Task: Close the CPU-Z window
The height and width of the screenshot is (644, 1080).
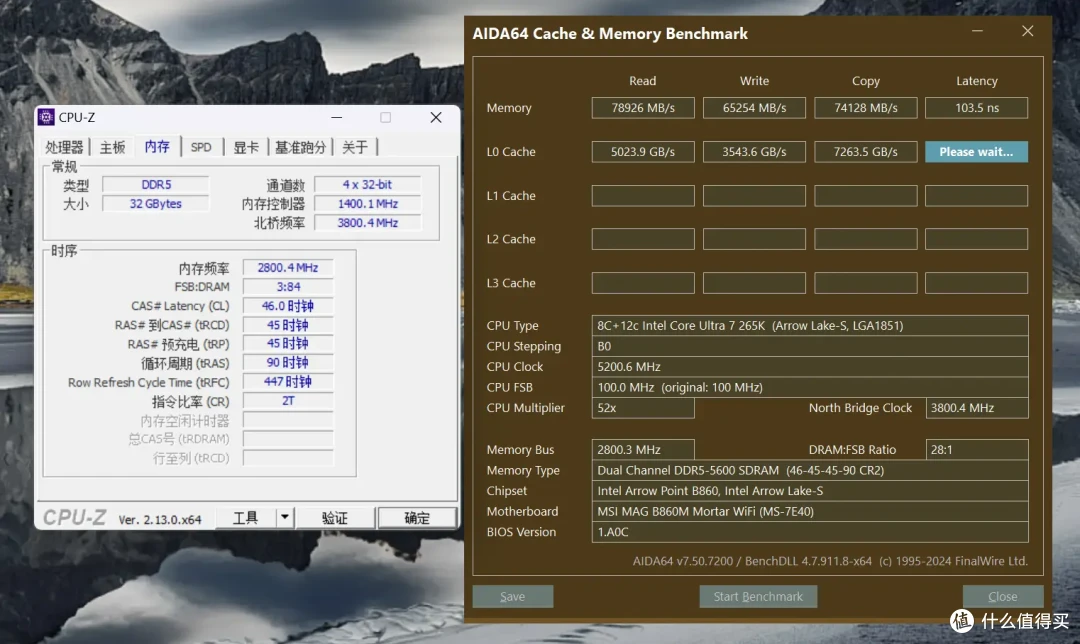Action: click(436, 117)
